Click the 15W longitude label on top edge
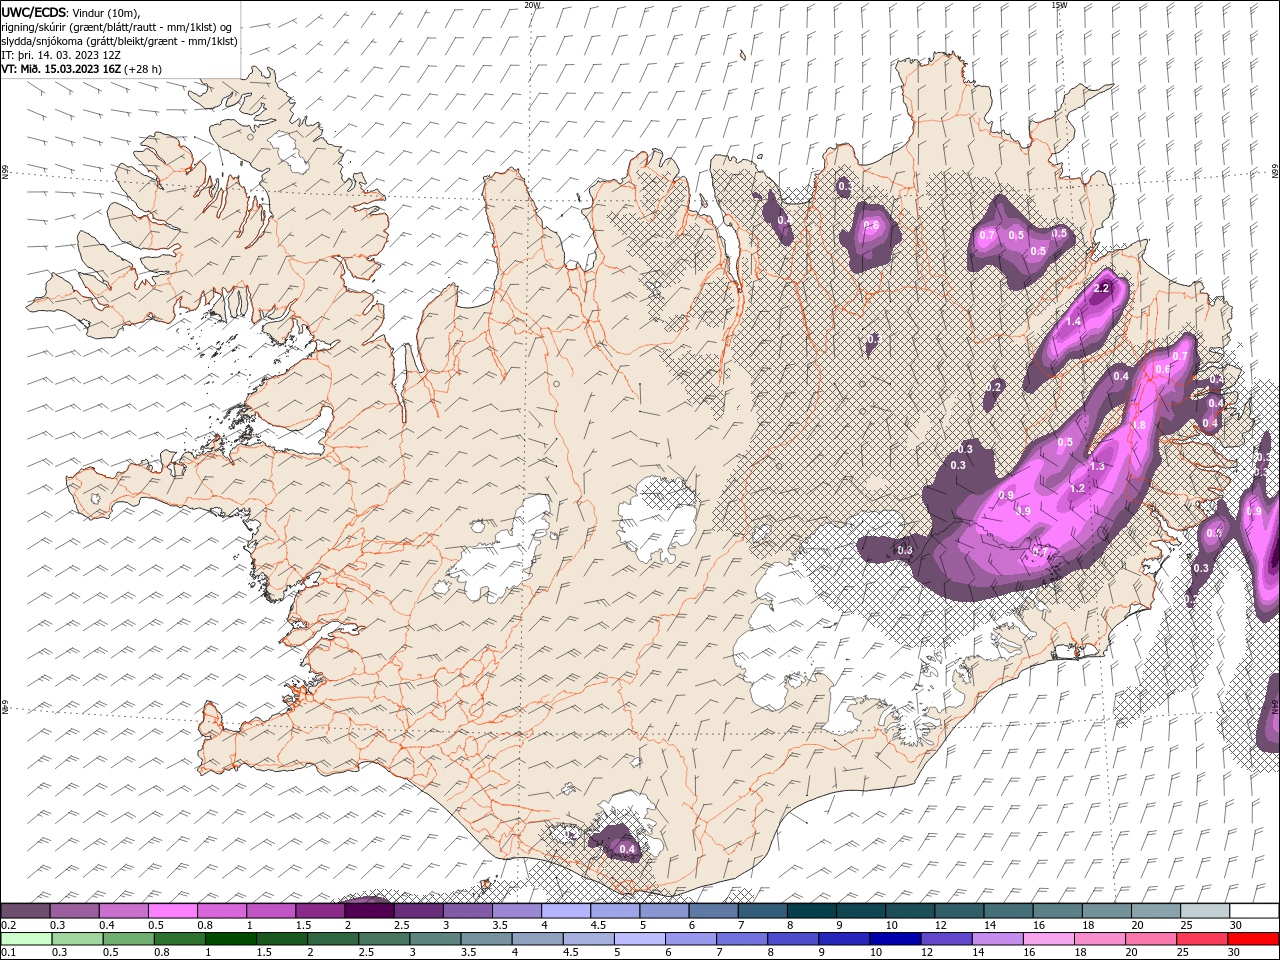 [x=1059, y=5]
